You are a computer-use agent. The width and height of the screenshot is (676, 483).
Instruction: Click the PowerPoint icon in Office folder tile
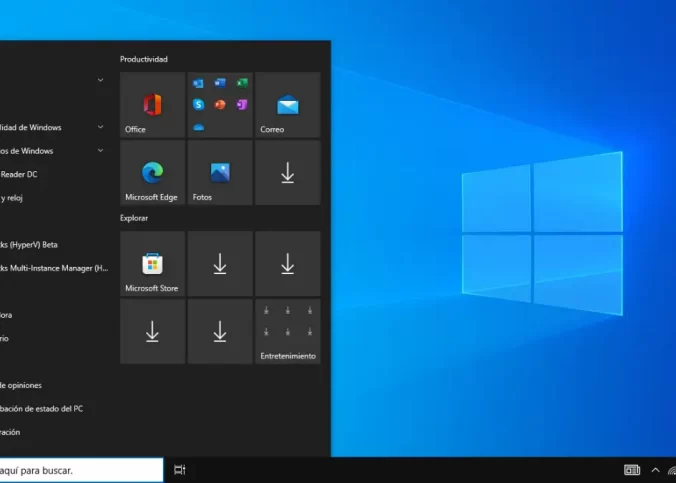click(220, 104)
